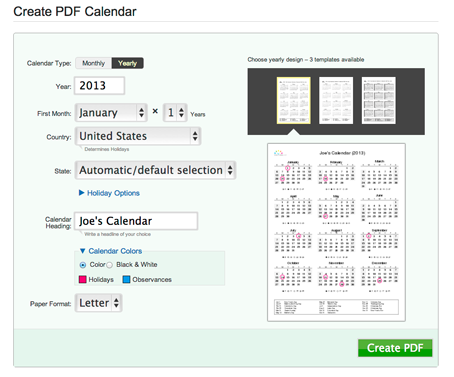Select the Yearly calendar type tab
The height and width of the screenshot is (377, 454).
point(127,63)
